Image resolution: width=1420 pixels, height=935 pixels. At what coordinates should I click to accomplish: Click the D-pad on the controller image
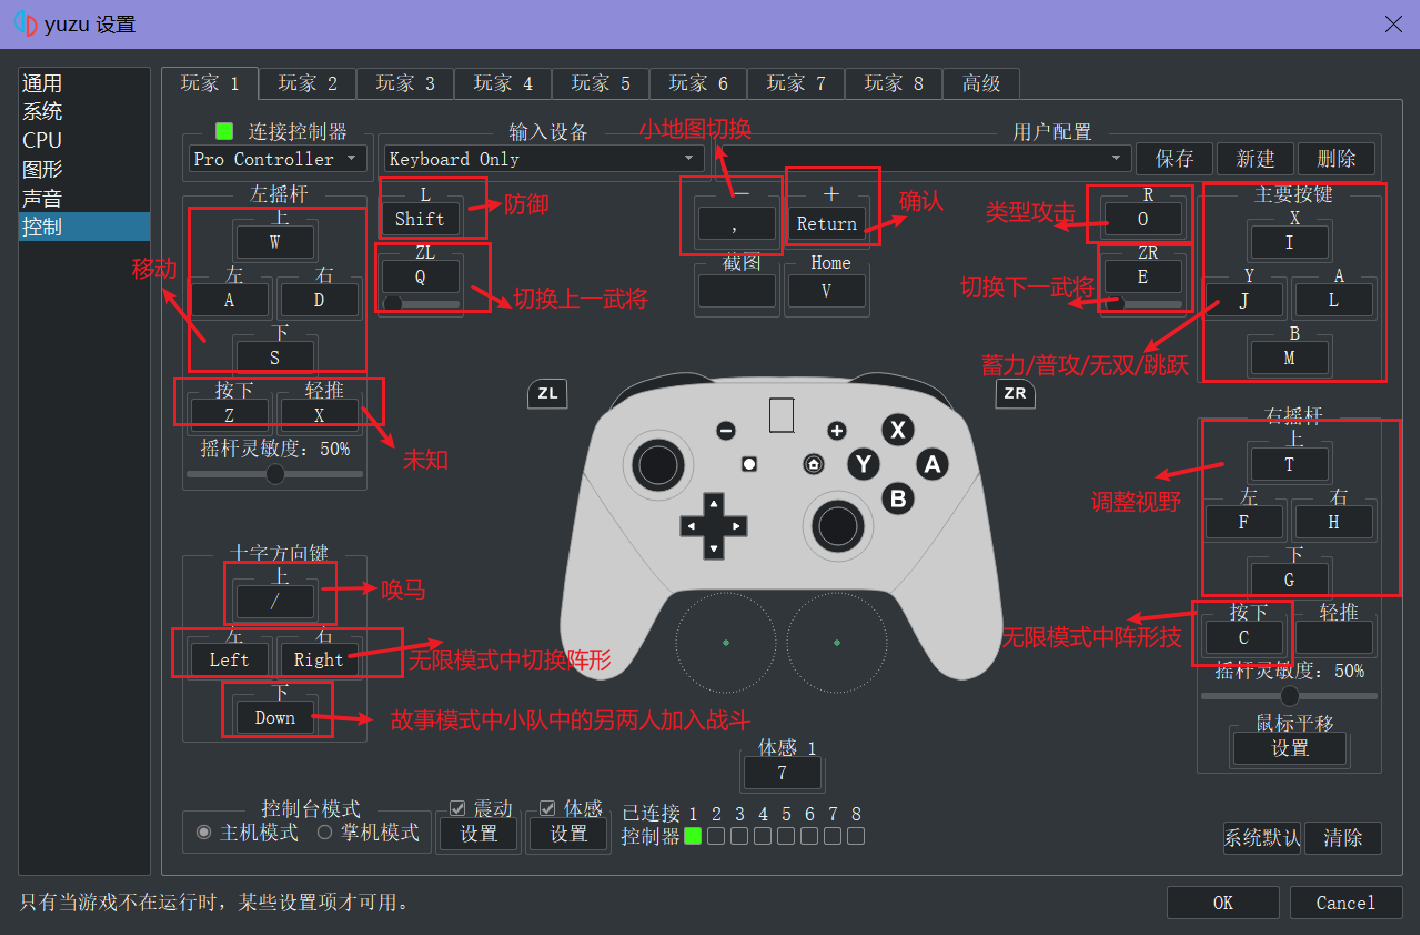pyautogui.click(x=713, y=525)
